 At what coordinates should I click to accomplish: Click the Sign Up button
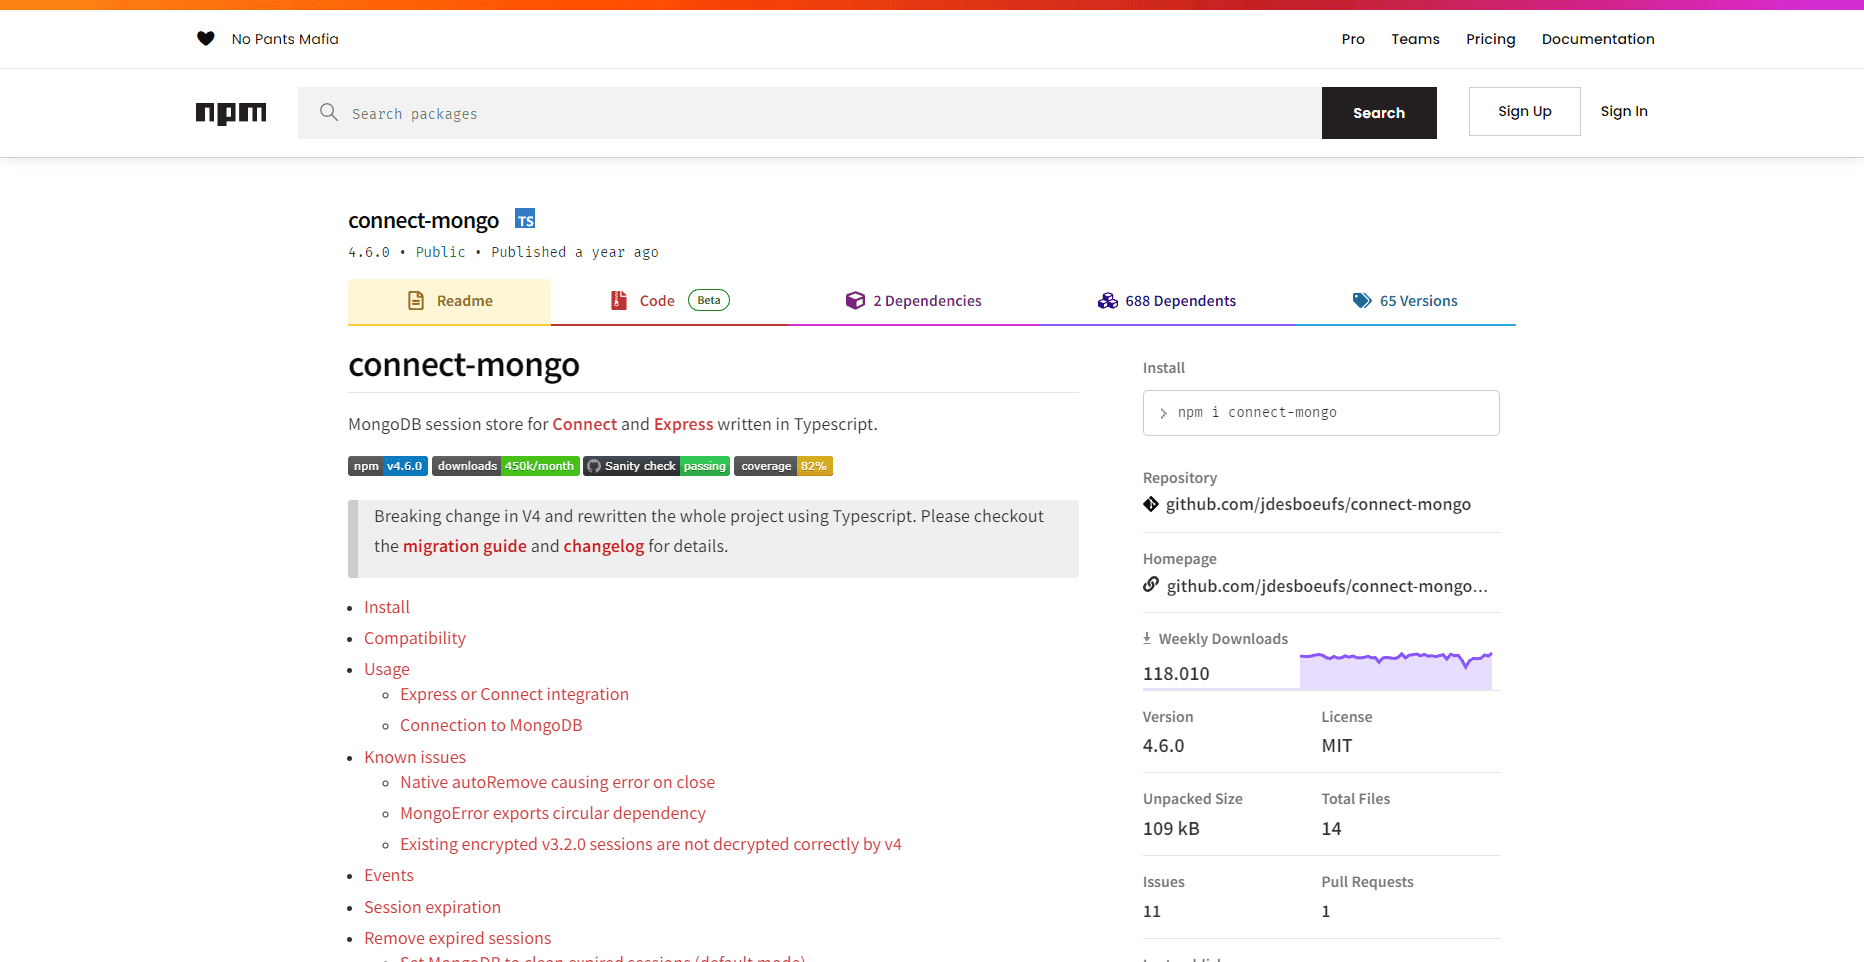coord(1524,111)
